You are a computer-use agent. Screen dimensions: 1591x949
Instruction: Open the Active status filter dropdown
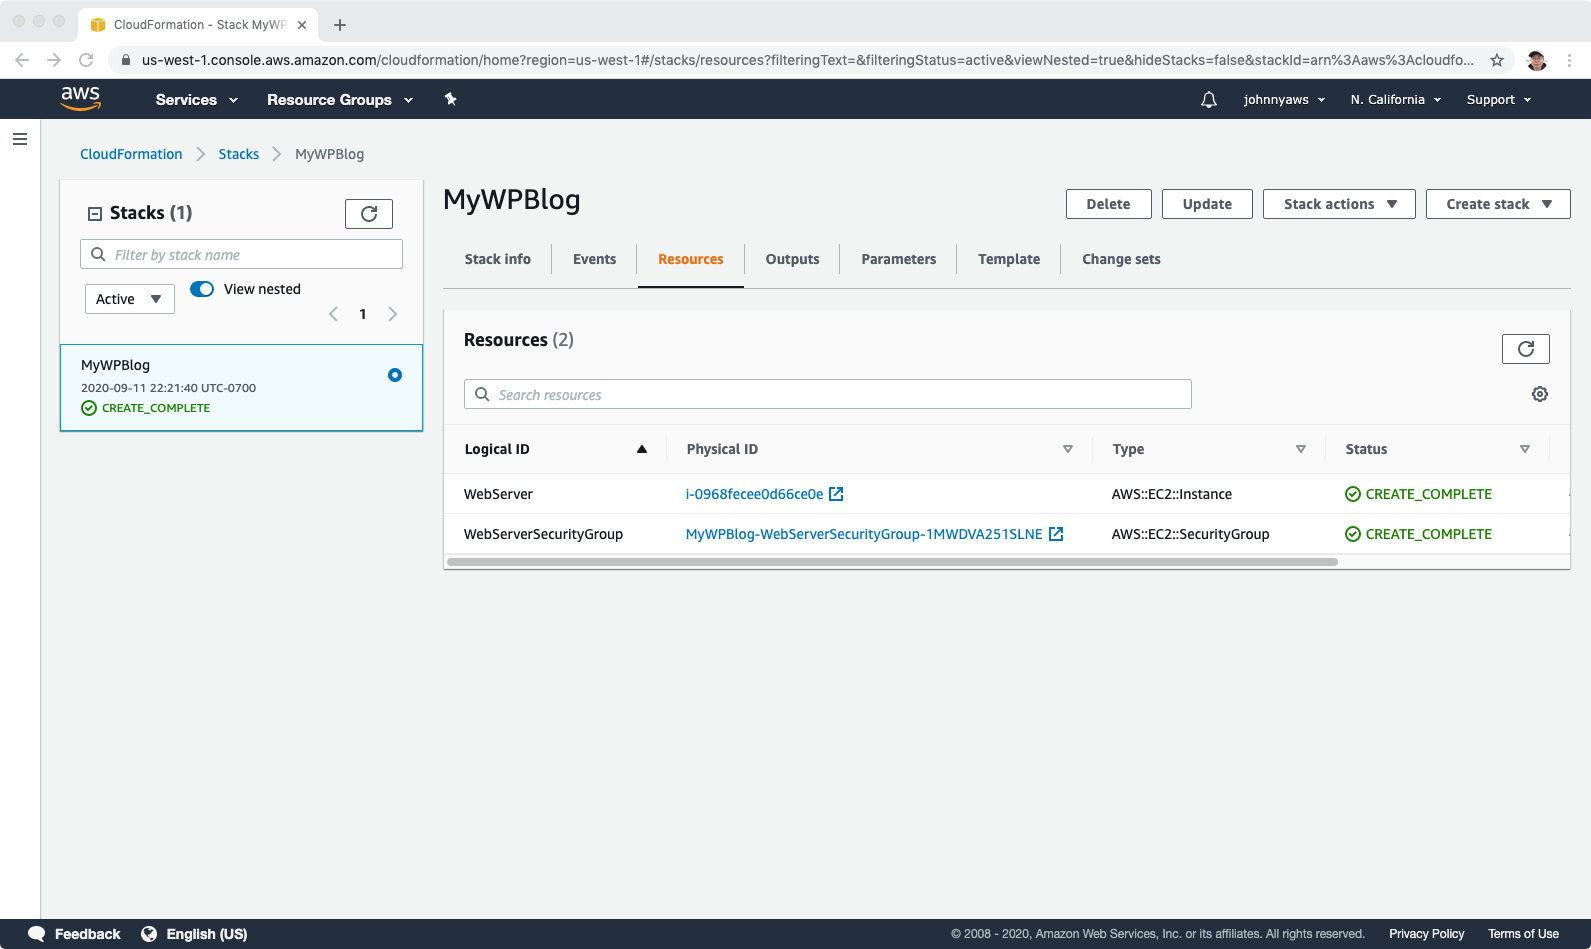pyautogui.click(x=130, y=299)
